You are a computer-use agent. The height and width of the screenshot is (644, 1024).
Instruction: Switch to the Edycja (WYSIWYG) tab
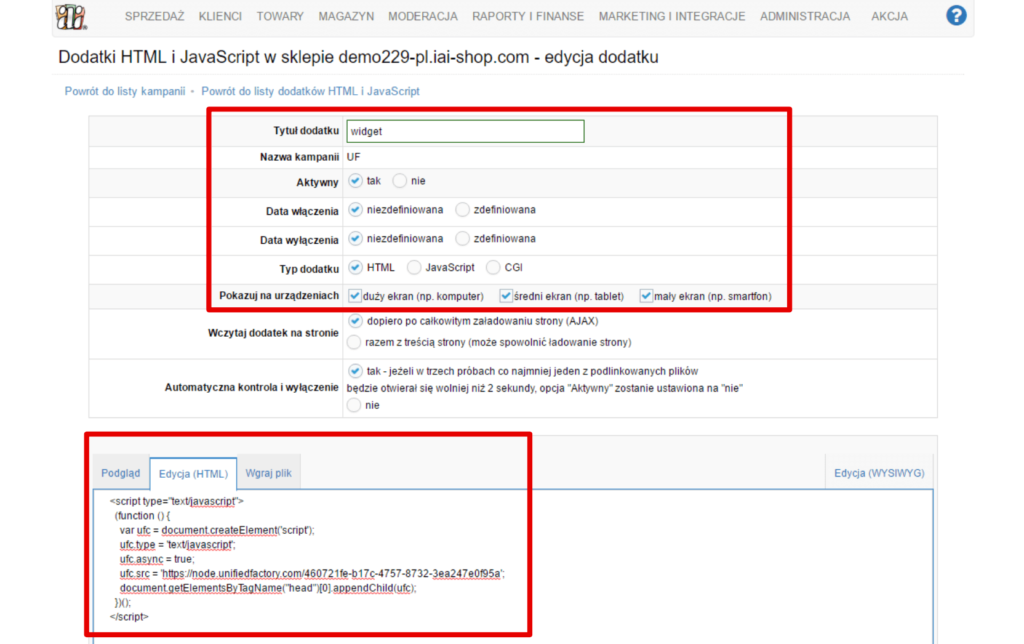[879, 473]
